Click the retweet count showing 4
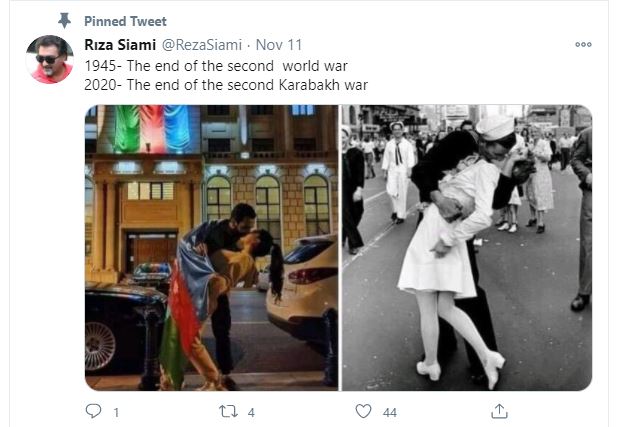The image size is (624, 427). coord(251,412)
